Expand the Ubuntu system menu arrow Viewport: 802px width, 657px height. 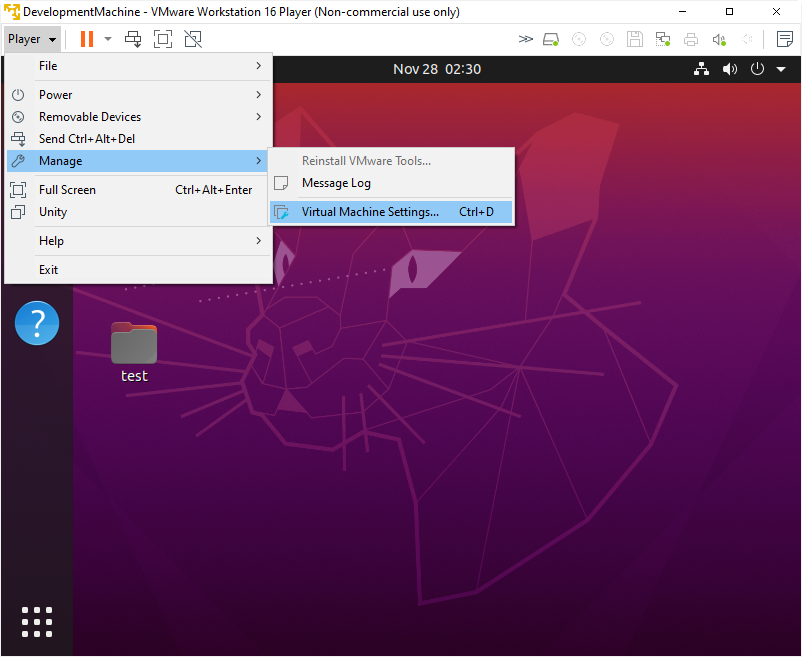tap(781, 69)
